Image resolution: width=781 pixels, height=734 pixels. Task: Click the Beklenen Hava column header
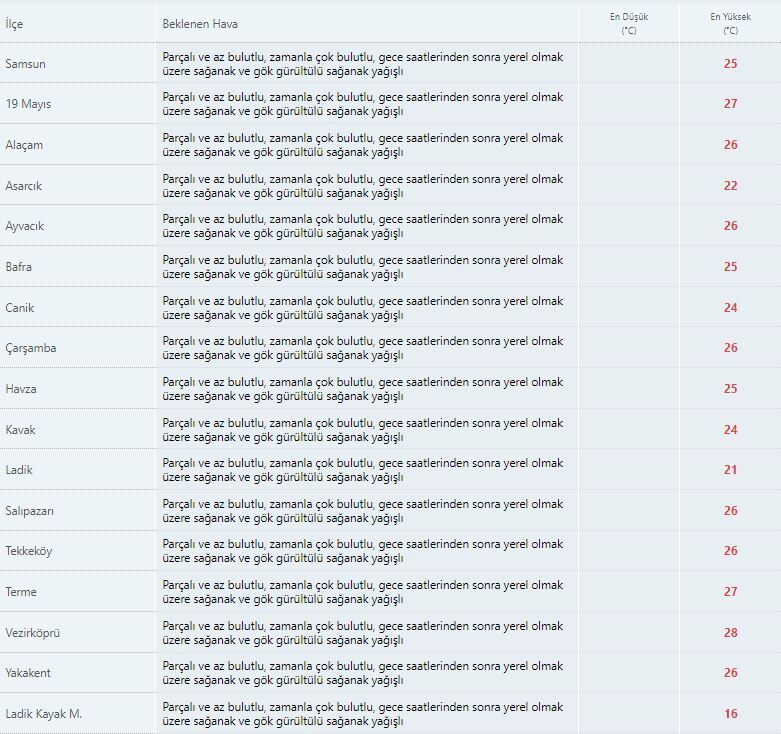click(200, 23)
